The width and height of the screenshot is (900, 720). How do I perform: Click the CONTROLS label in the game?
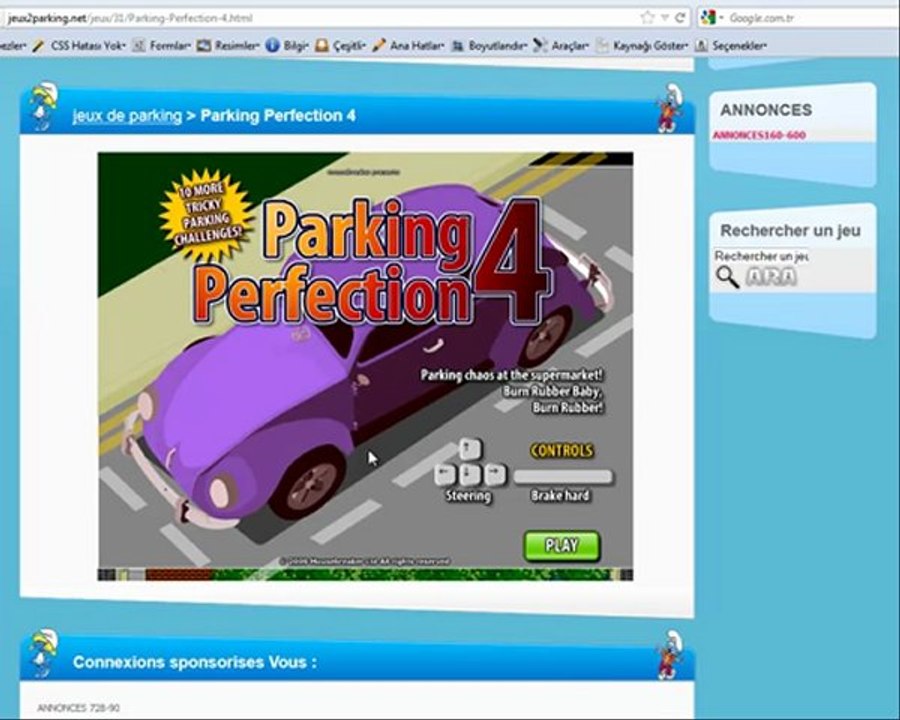[x=561, y=451]
